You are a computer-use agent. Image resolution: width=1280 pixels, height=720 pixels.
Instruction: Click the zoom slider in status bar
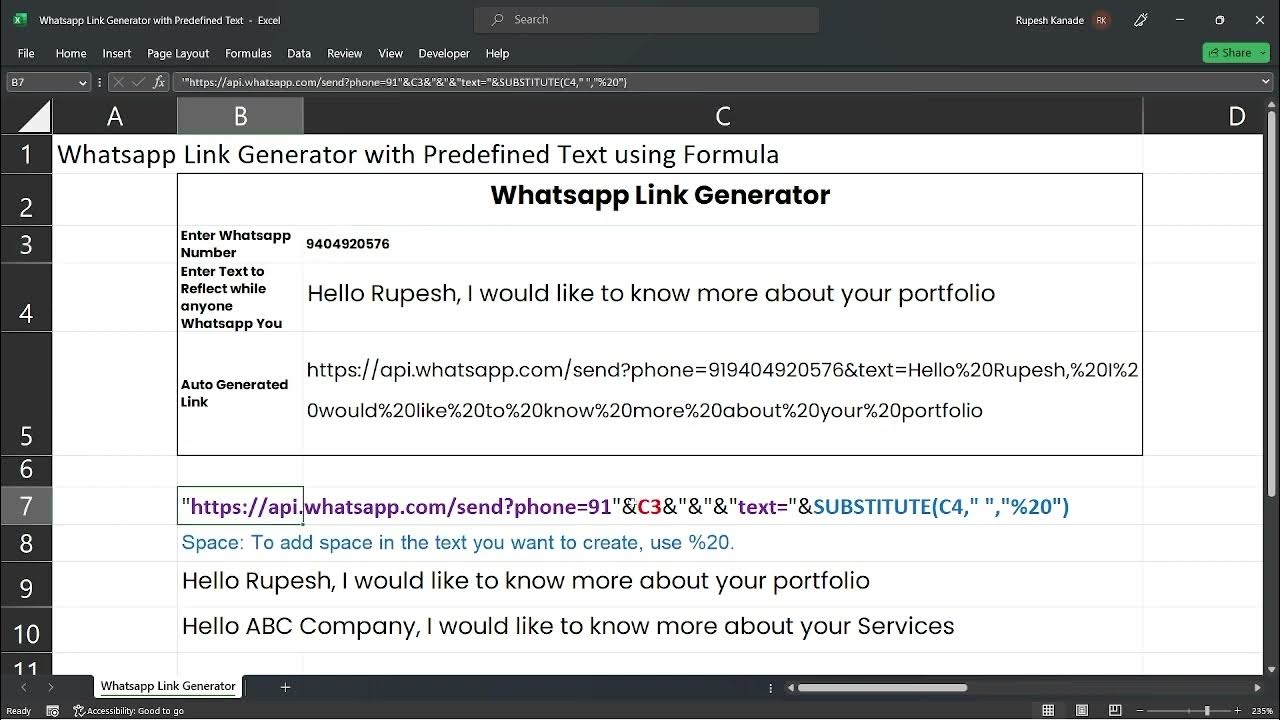pyautogui.click(x=1207, y=711)
